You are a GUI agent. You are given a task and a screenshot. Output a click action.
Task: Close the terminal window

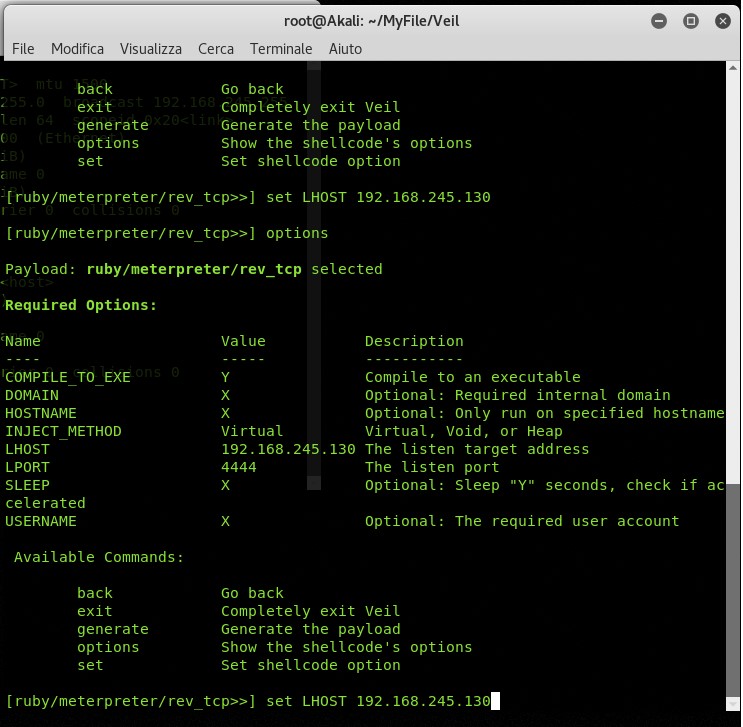723,21
